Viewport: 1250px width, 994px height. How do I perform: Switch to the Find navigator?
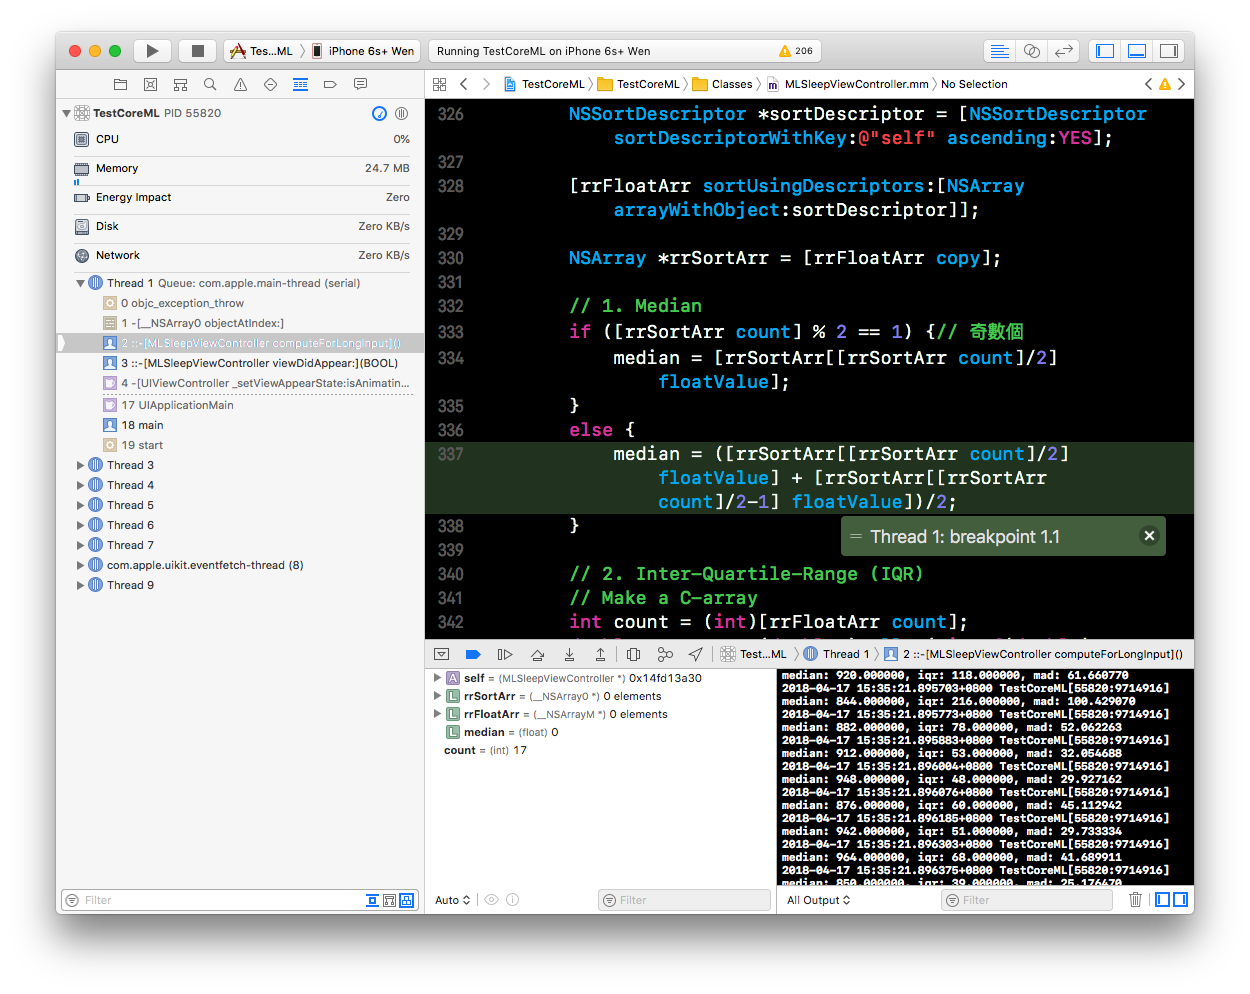click(x=210, y=85)
